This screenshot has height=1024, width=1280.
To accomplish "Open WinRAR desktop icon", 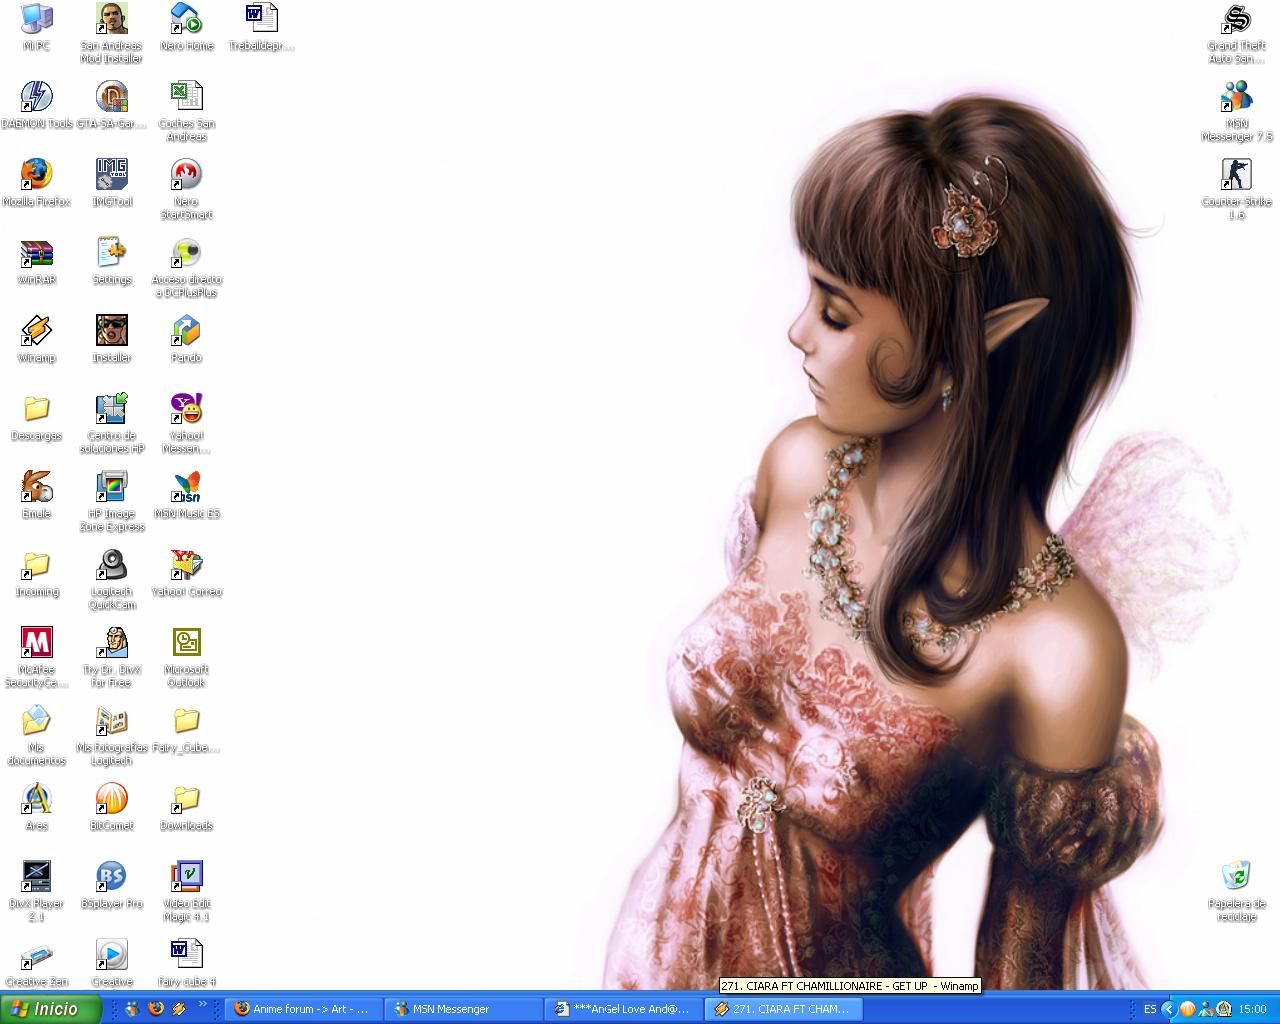I will coord(37,261).
